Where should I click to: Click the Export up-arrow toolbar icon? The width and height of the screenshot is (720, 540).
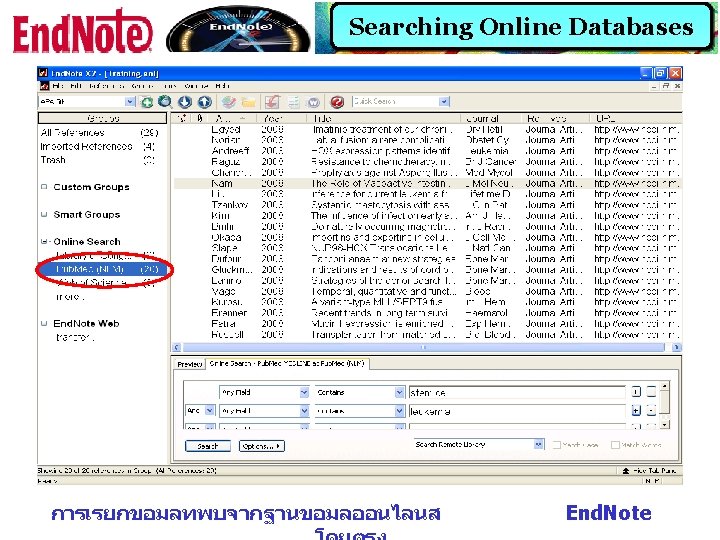pyautogui.click(x=205, y=102)
